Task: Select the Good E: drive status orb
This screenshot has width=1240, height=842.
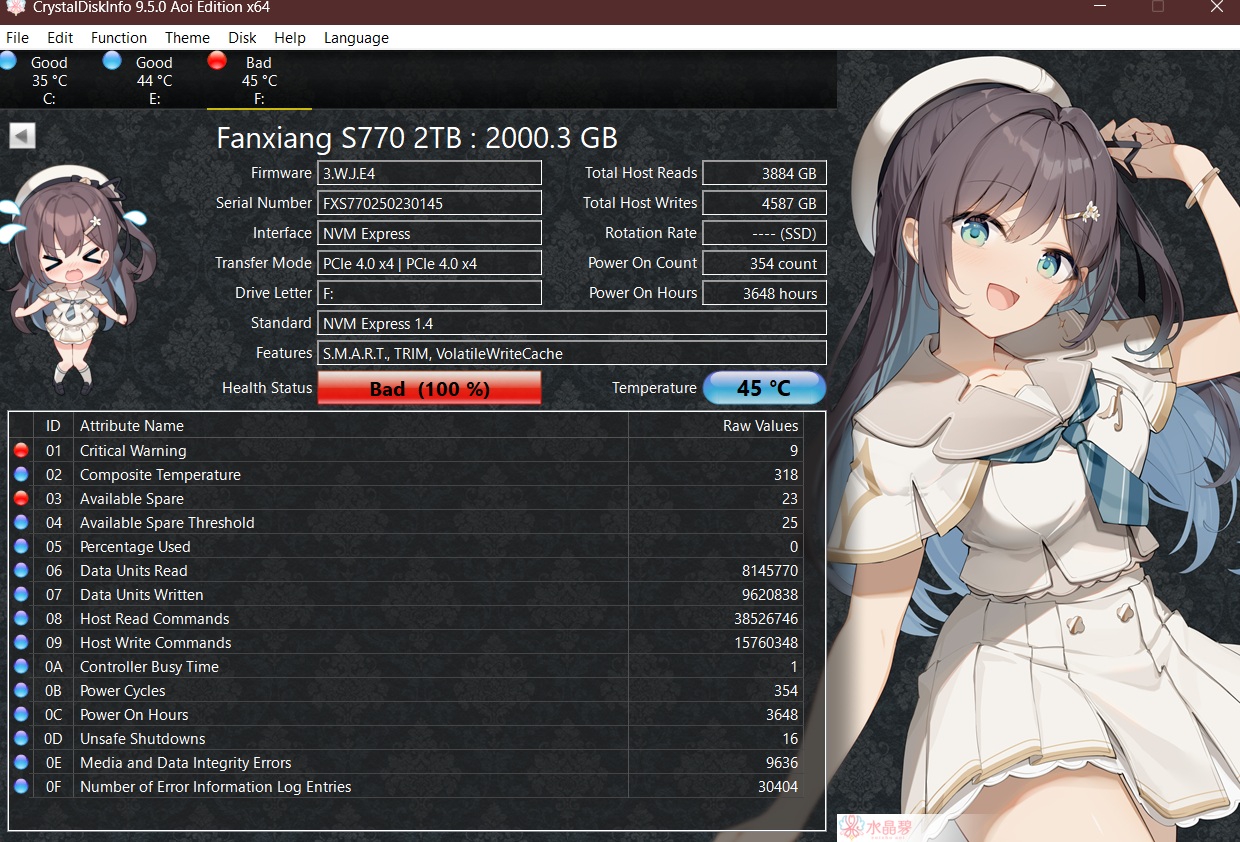Action: (x=112, y=61)
